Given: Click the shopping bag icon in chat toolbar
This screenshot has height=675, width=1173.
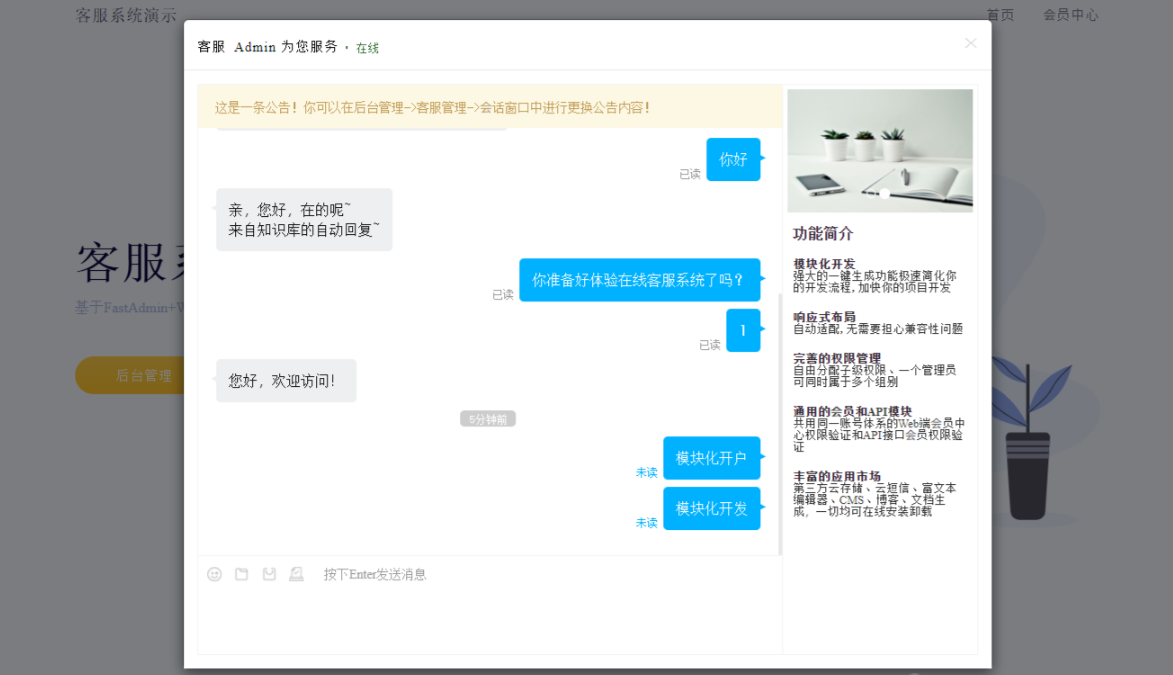Looking at the screenshot, I should pos(269,574).
